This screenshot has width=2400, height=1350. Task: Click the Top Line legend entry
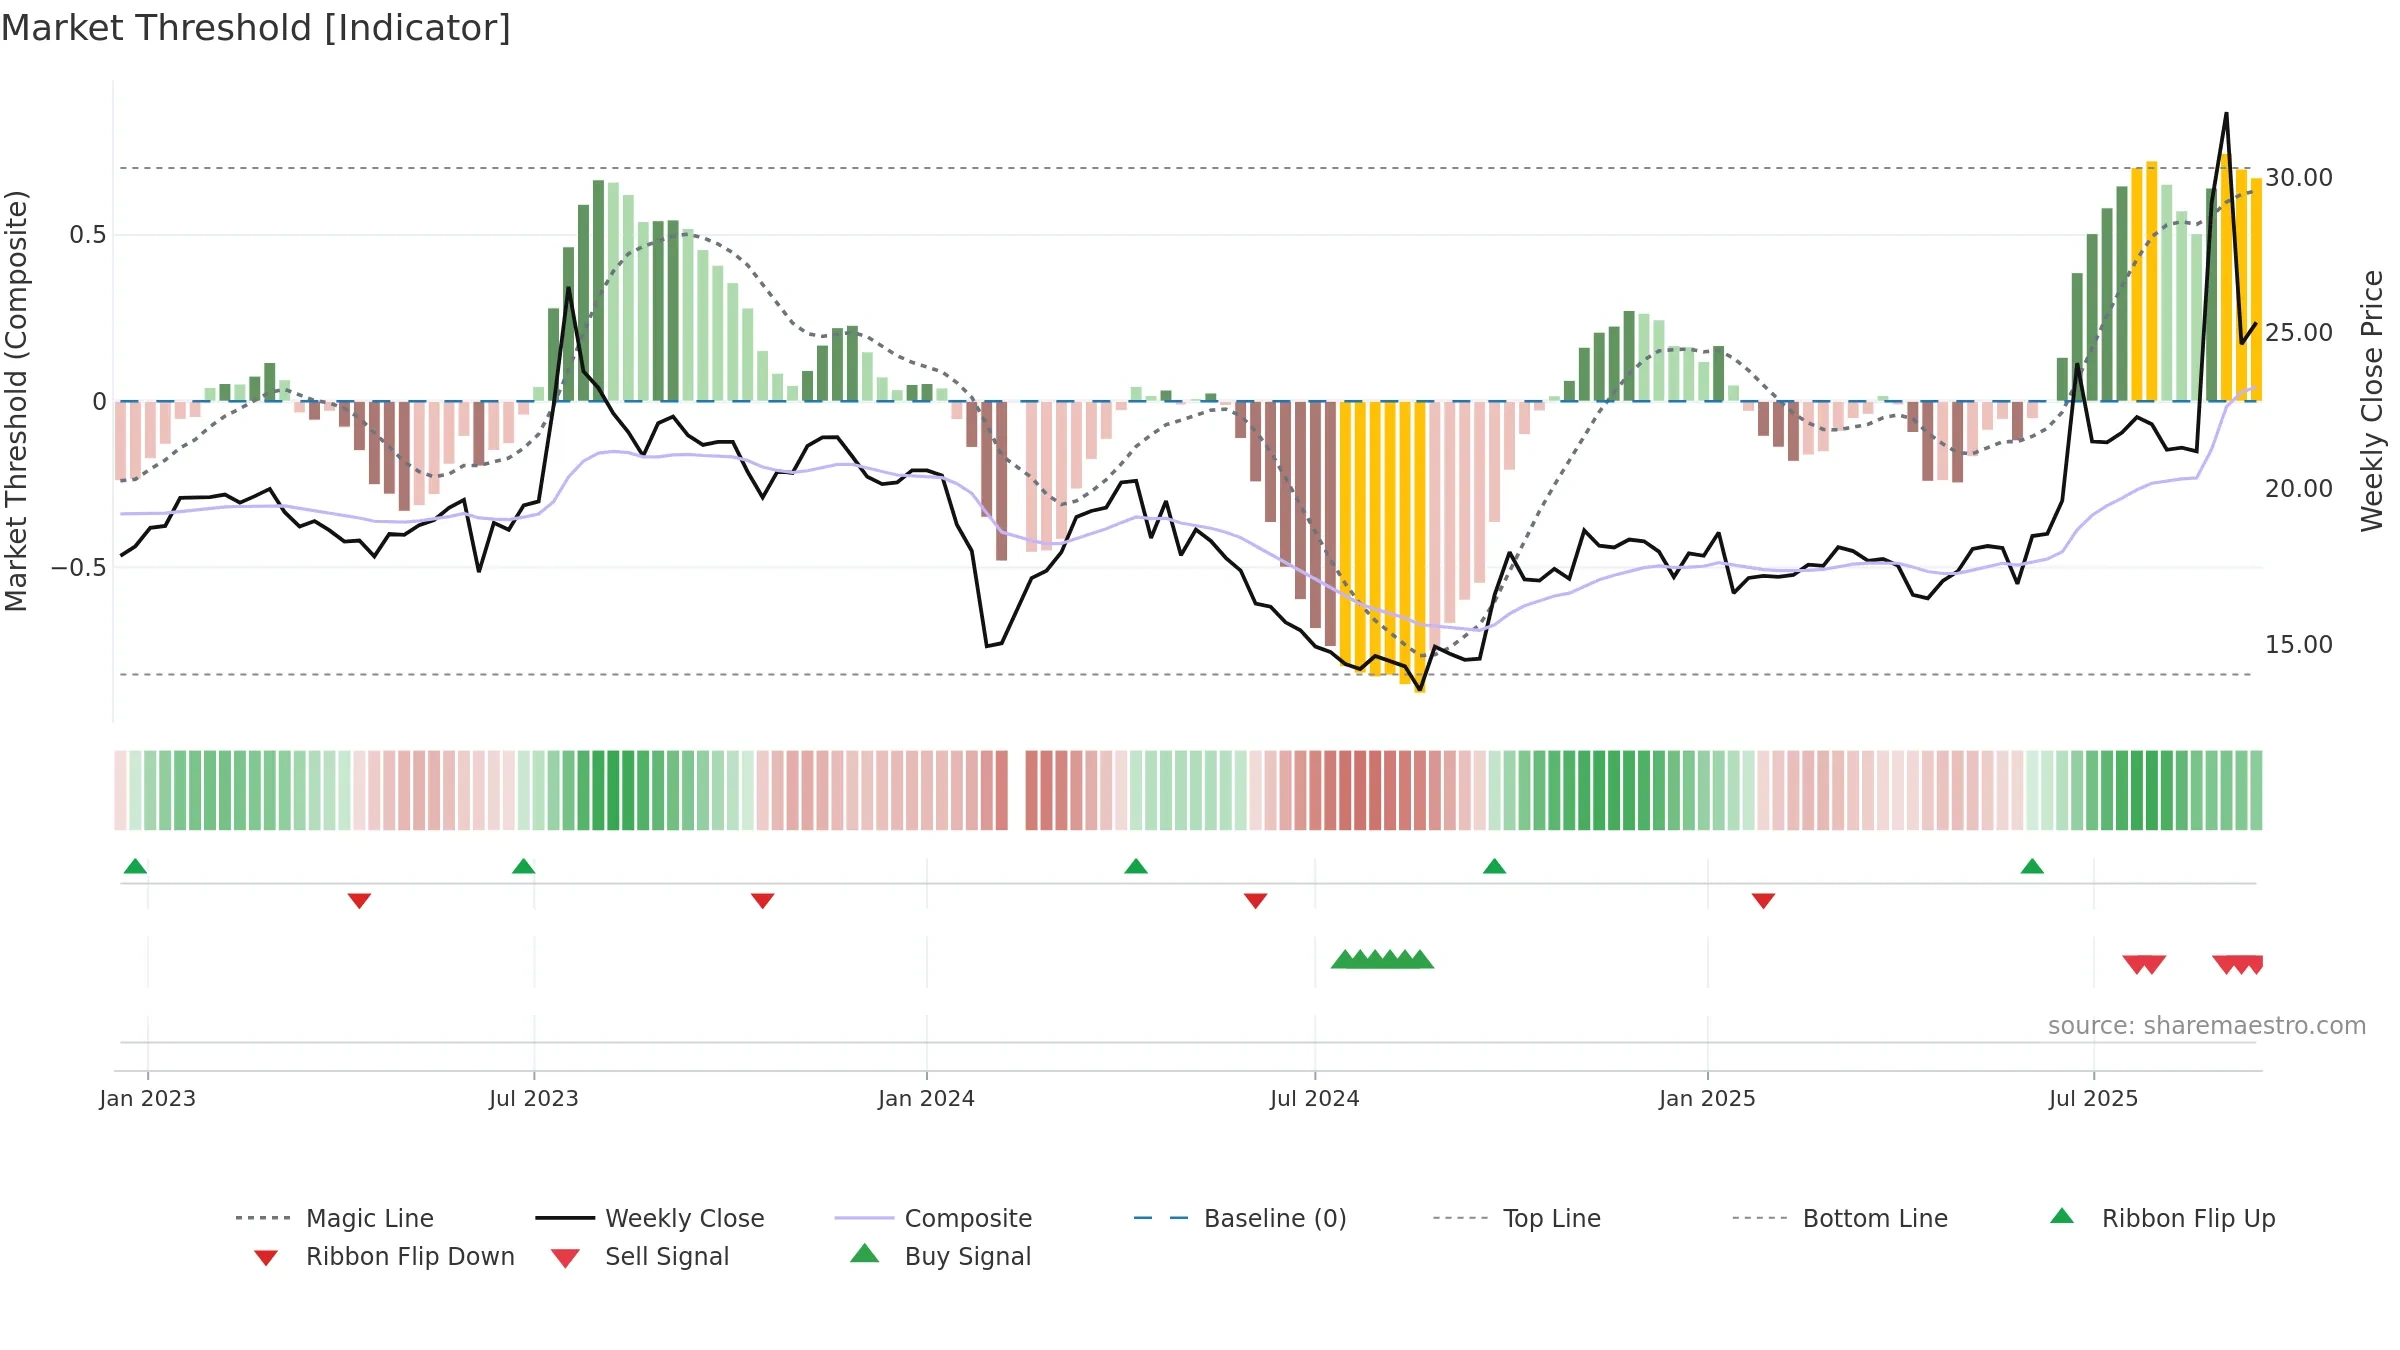click(1517, 1218)
